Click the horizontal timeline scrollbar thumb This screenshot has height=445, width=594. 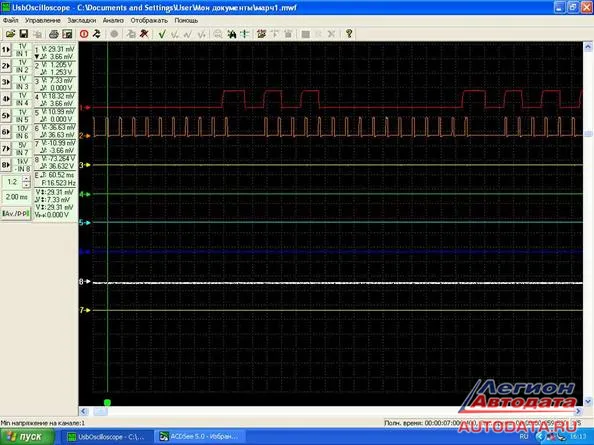[100, 411]
